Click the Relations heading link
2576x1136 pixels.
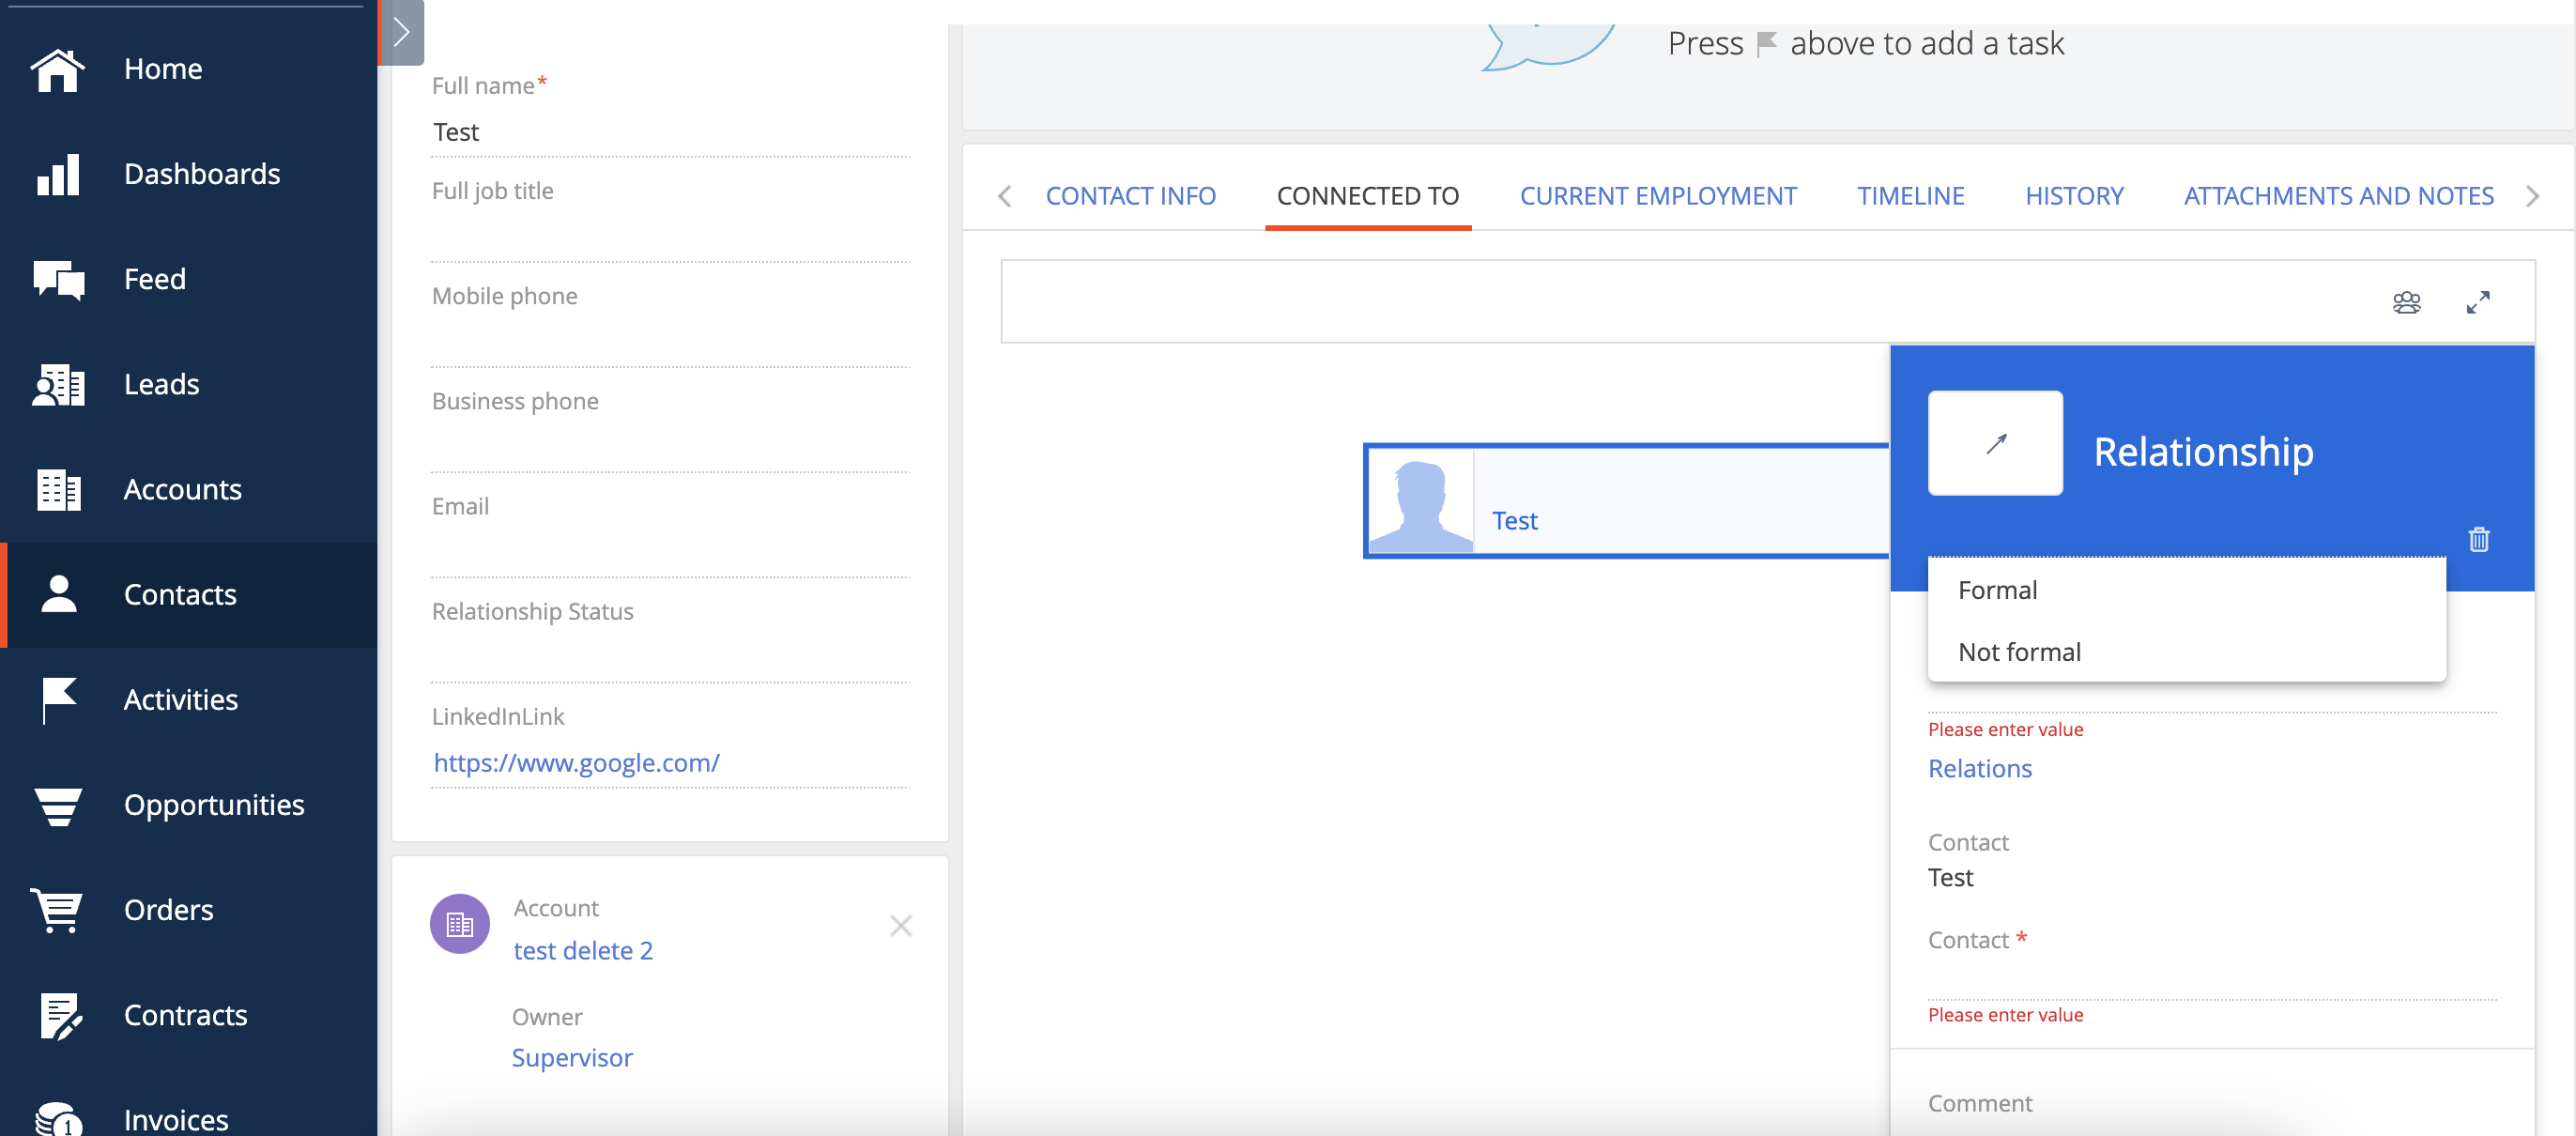(1979, 768)
